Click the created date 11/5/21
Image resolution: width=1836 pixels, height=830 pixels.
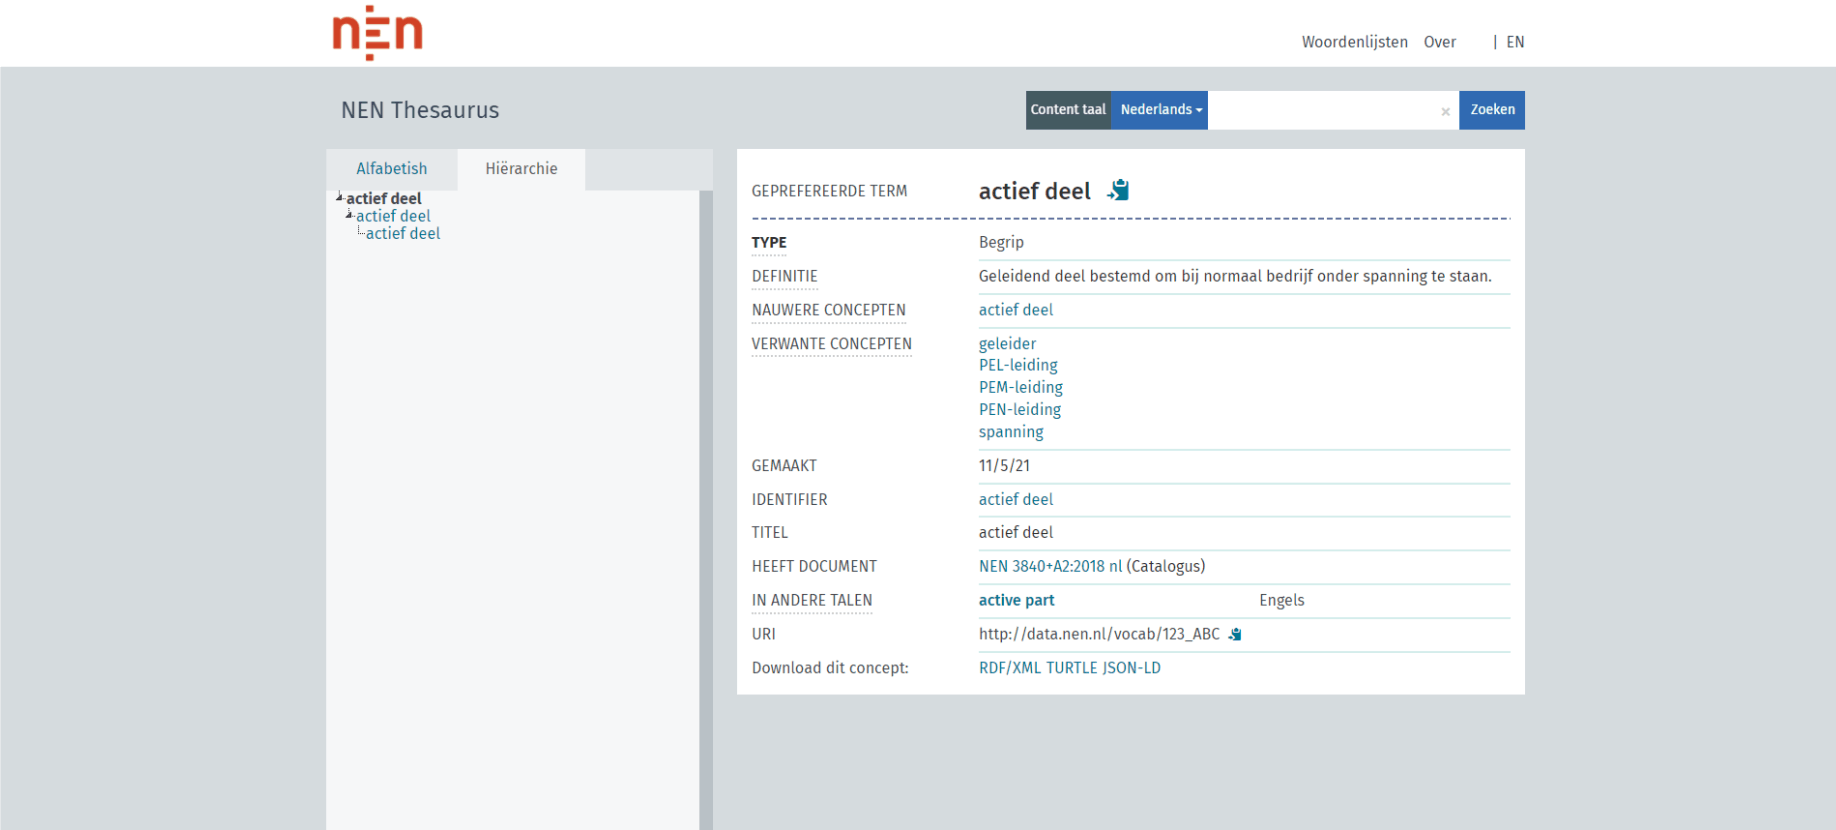coord(1004,466)
